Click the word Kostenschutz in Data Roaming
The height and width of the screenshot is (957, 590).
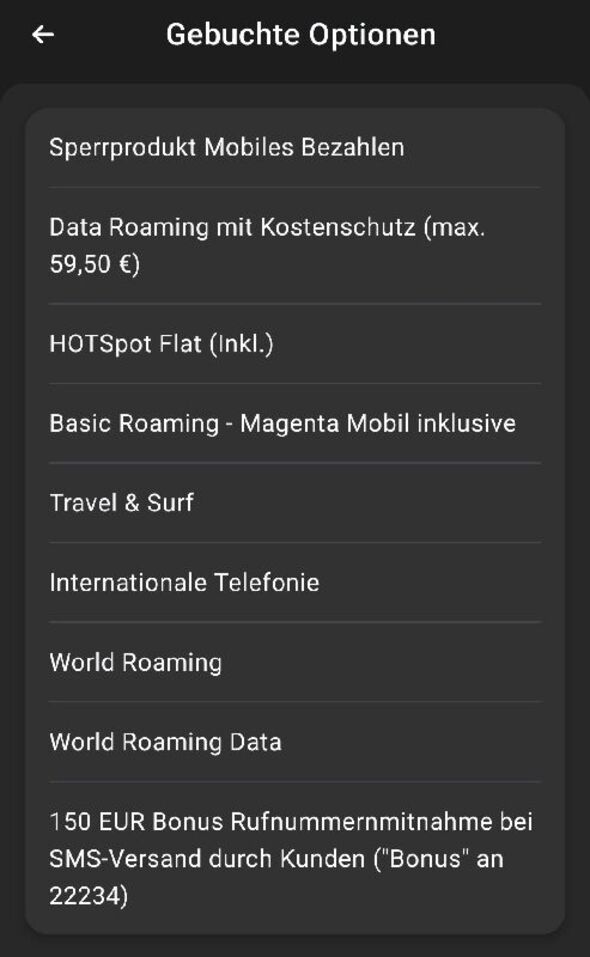[x=338, y=227]
